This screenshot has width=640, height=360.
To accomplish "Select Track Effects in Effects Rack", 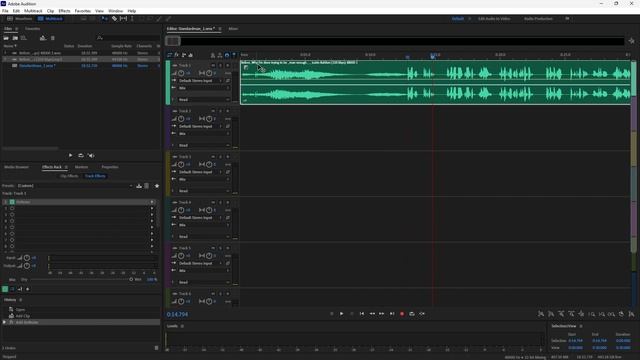I will (x=95, y=176).
